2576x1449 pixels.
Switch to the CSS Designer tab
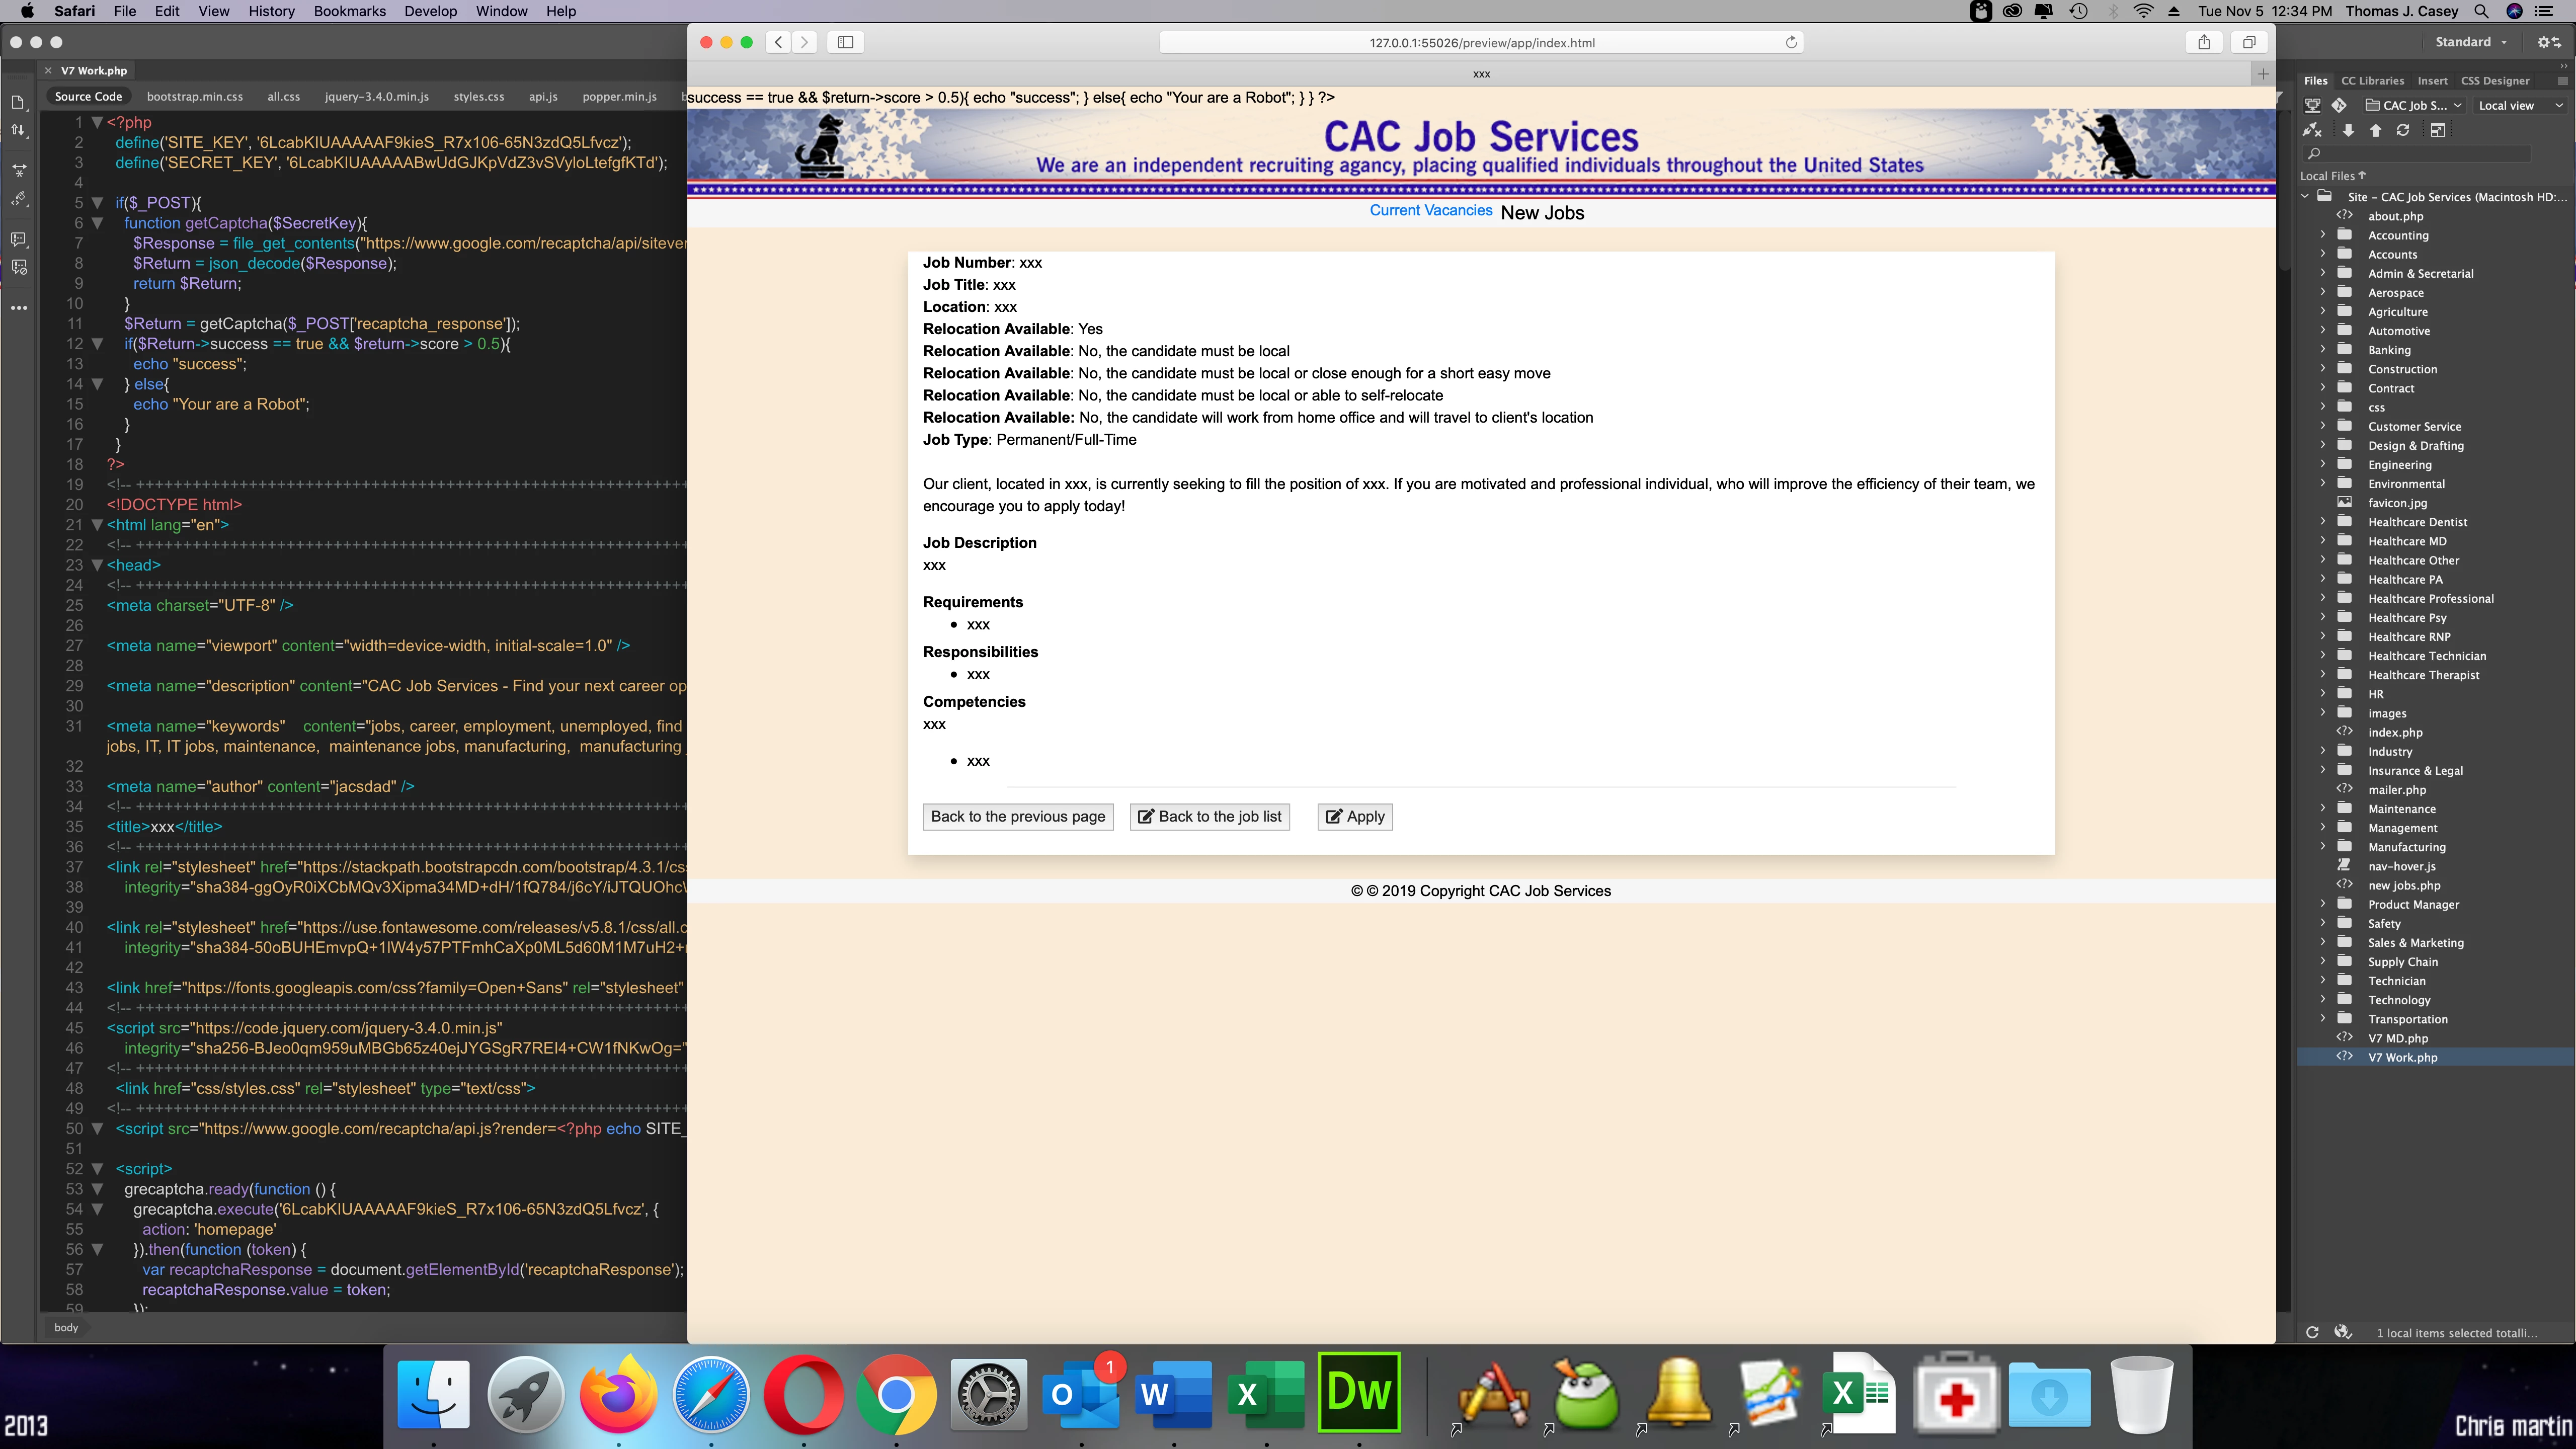(x=2494, y=81)
